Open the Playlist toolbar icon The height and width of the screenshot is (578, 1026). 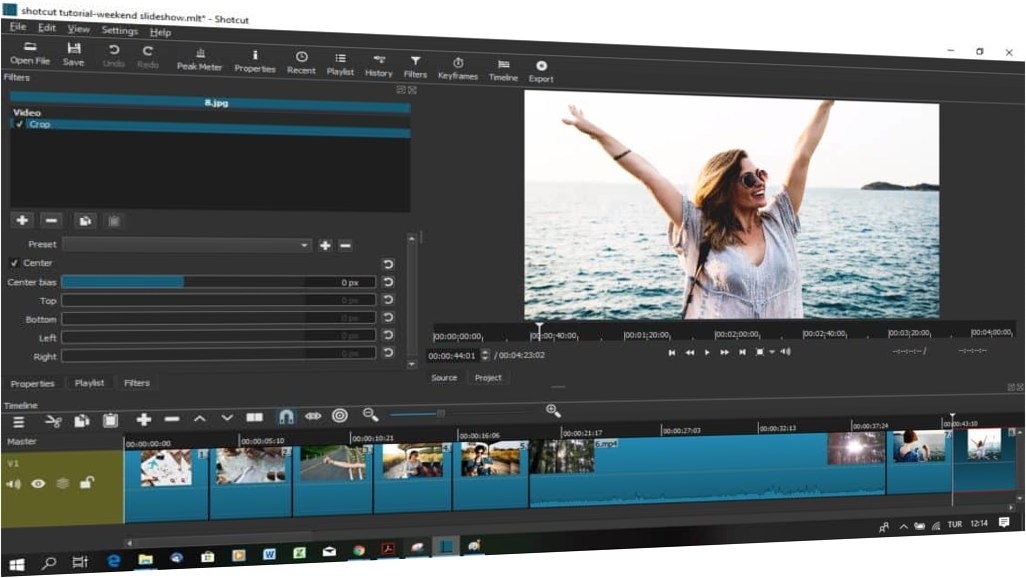pyautogui.click(x=340, y=64)
